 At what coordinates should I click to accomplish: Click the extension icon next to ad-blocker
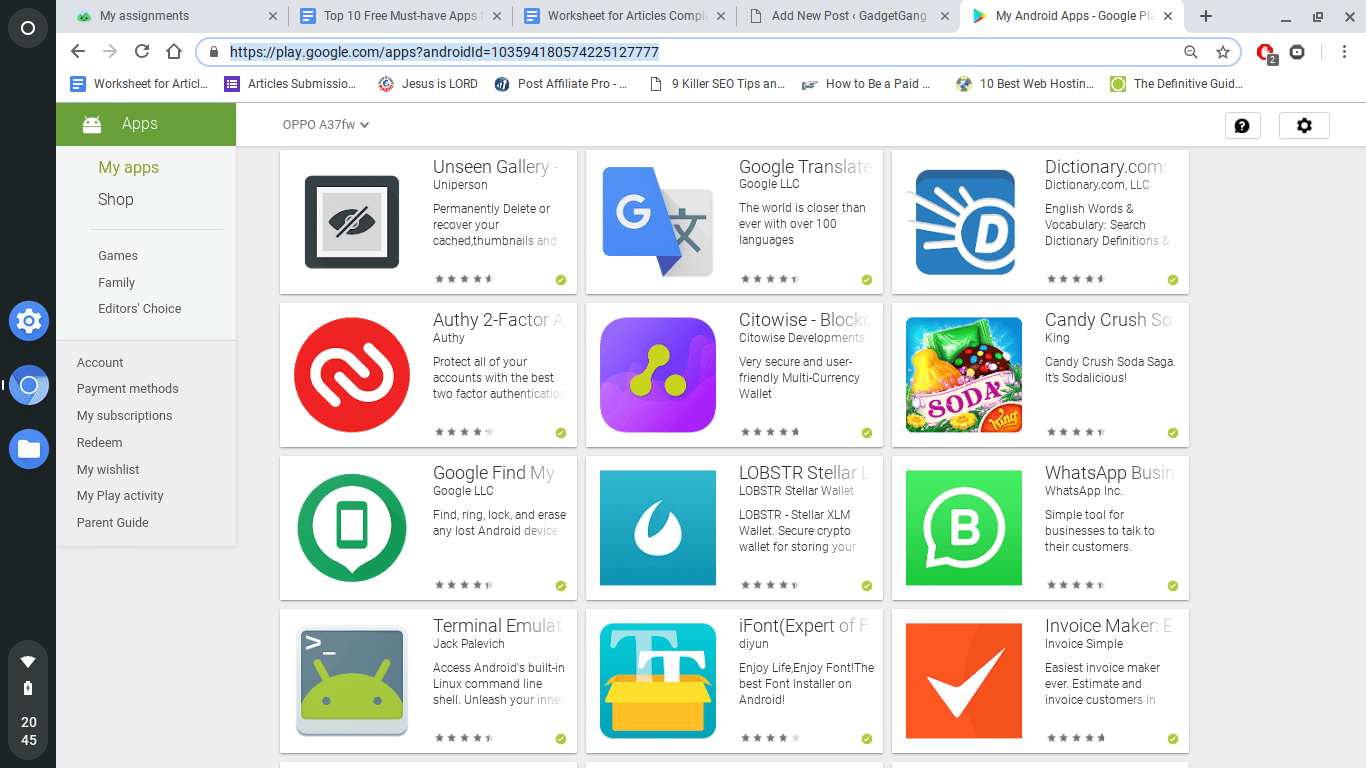[x=1297, y=52]
